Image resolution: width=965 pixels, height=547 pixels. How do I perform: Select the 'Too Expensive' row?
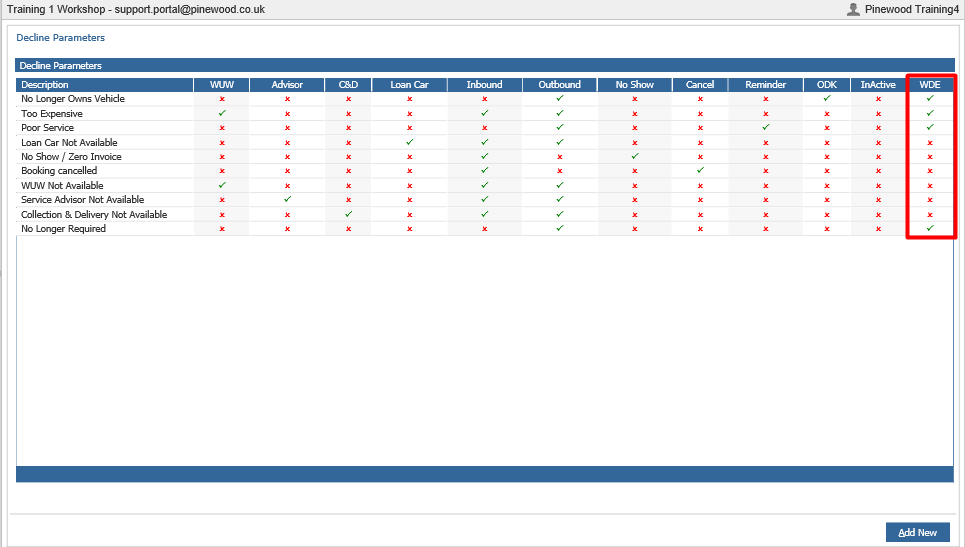(x=485, y=113)
